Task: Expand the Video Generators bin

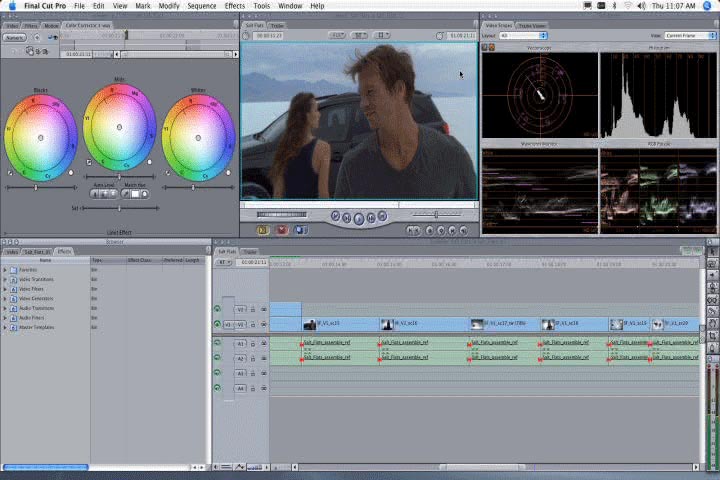Action: pos(5,299)
